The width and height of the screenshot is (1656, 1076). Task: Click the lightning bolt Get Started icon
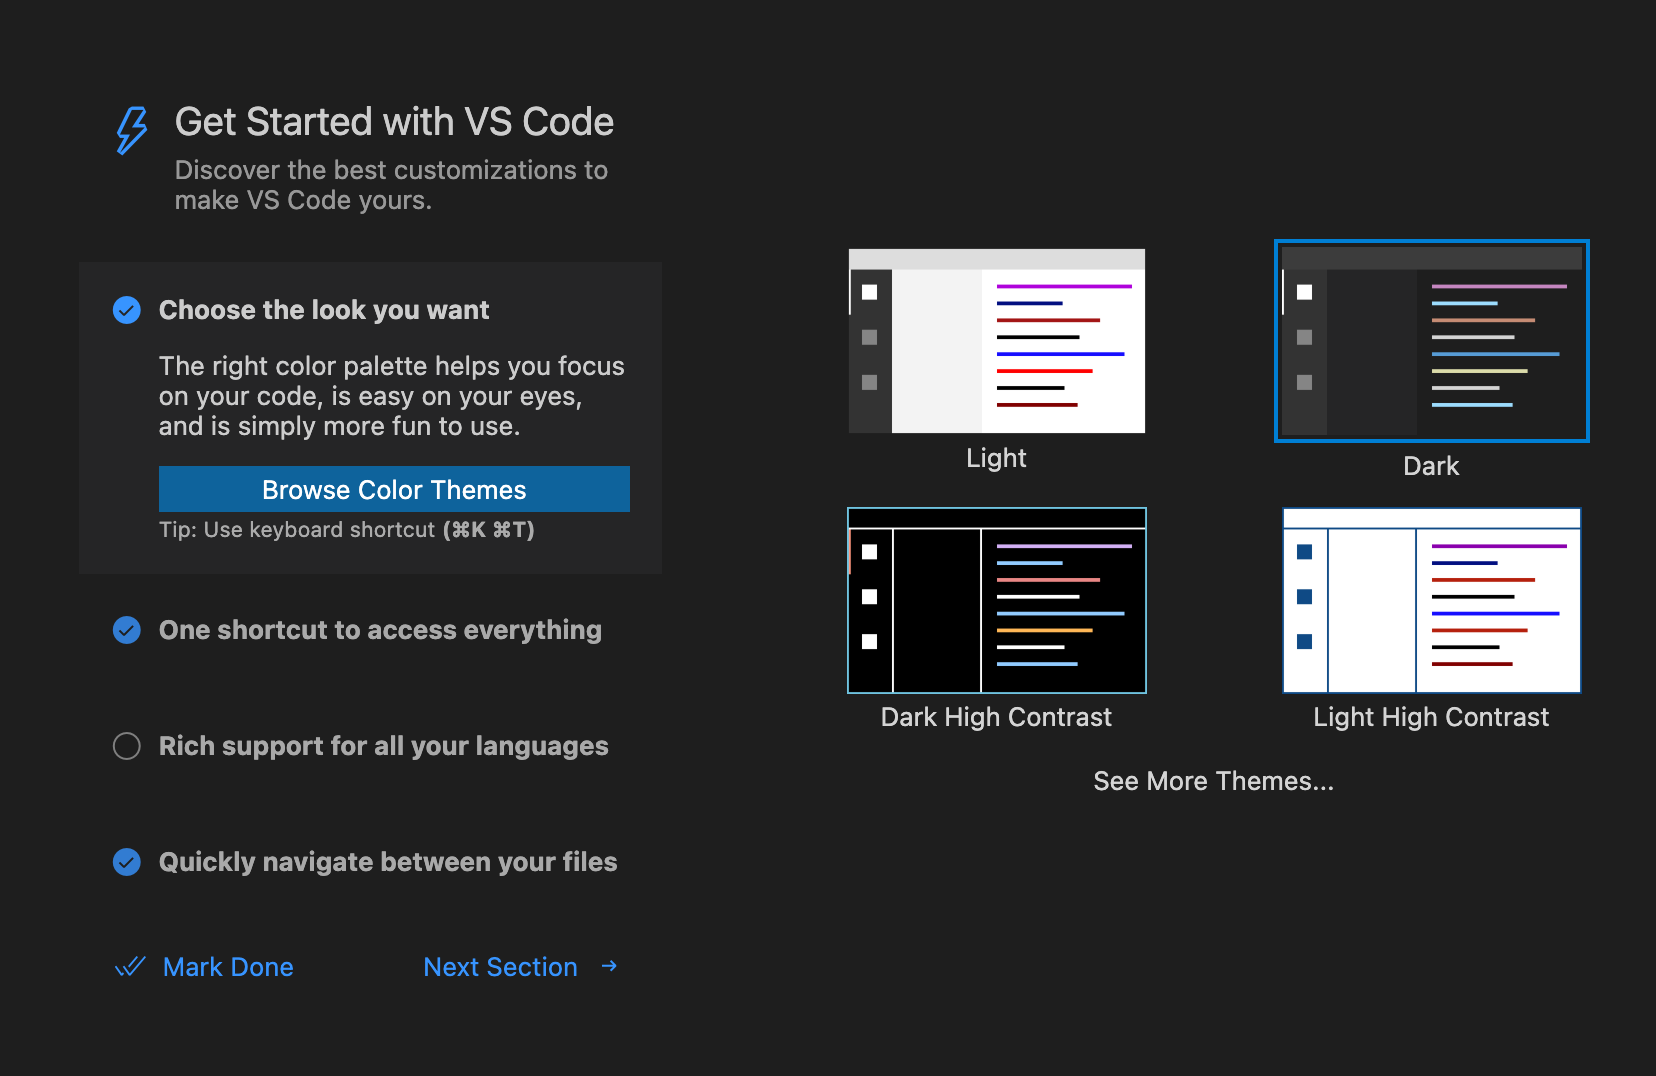pos(130,129)
